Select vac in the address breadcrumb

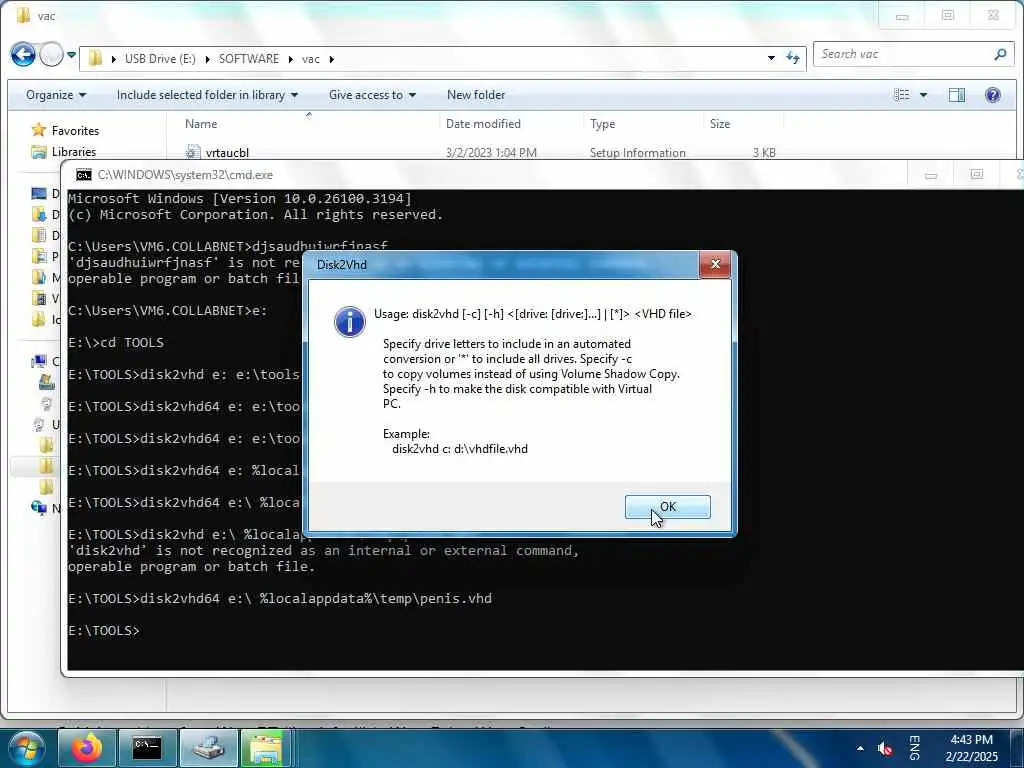coord(311,59)
